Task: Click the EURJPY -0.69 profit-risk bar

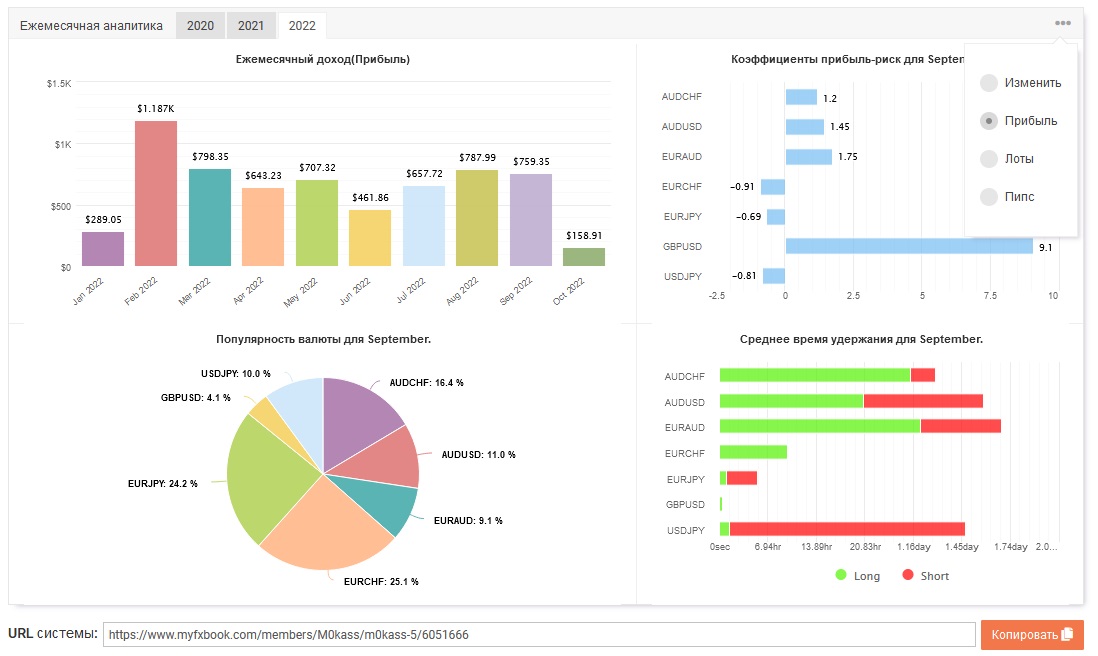Action: pos(776,216)
